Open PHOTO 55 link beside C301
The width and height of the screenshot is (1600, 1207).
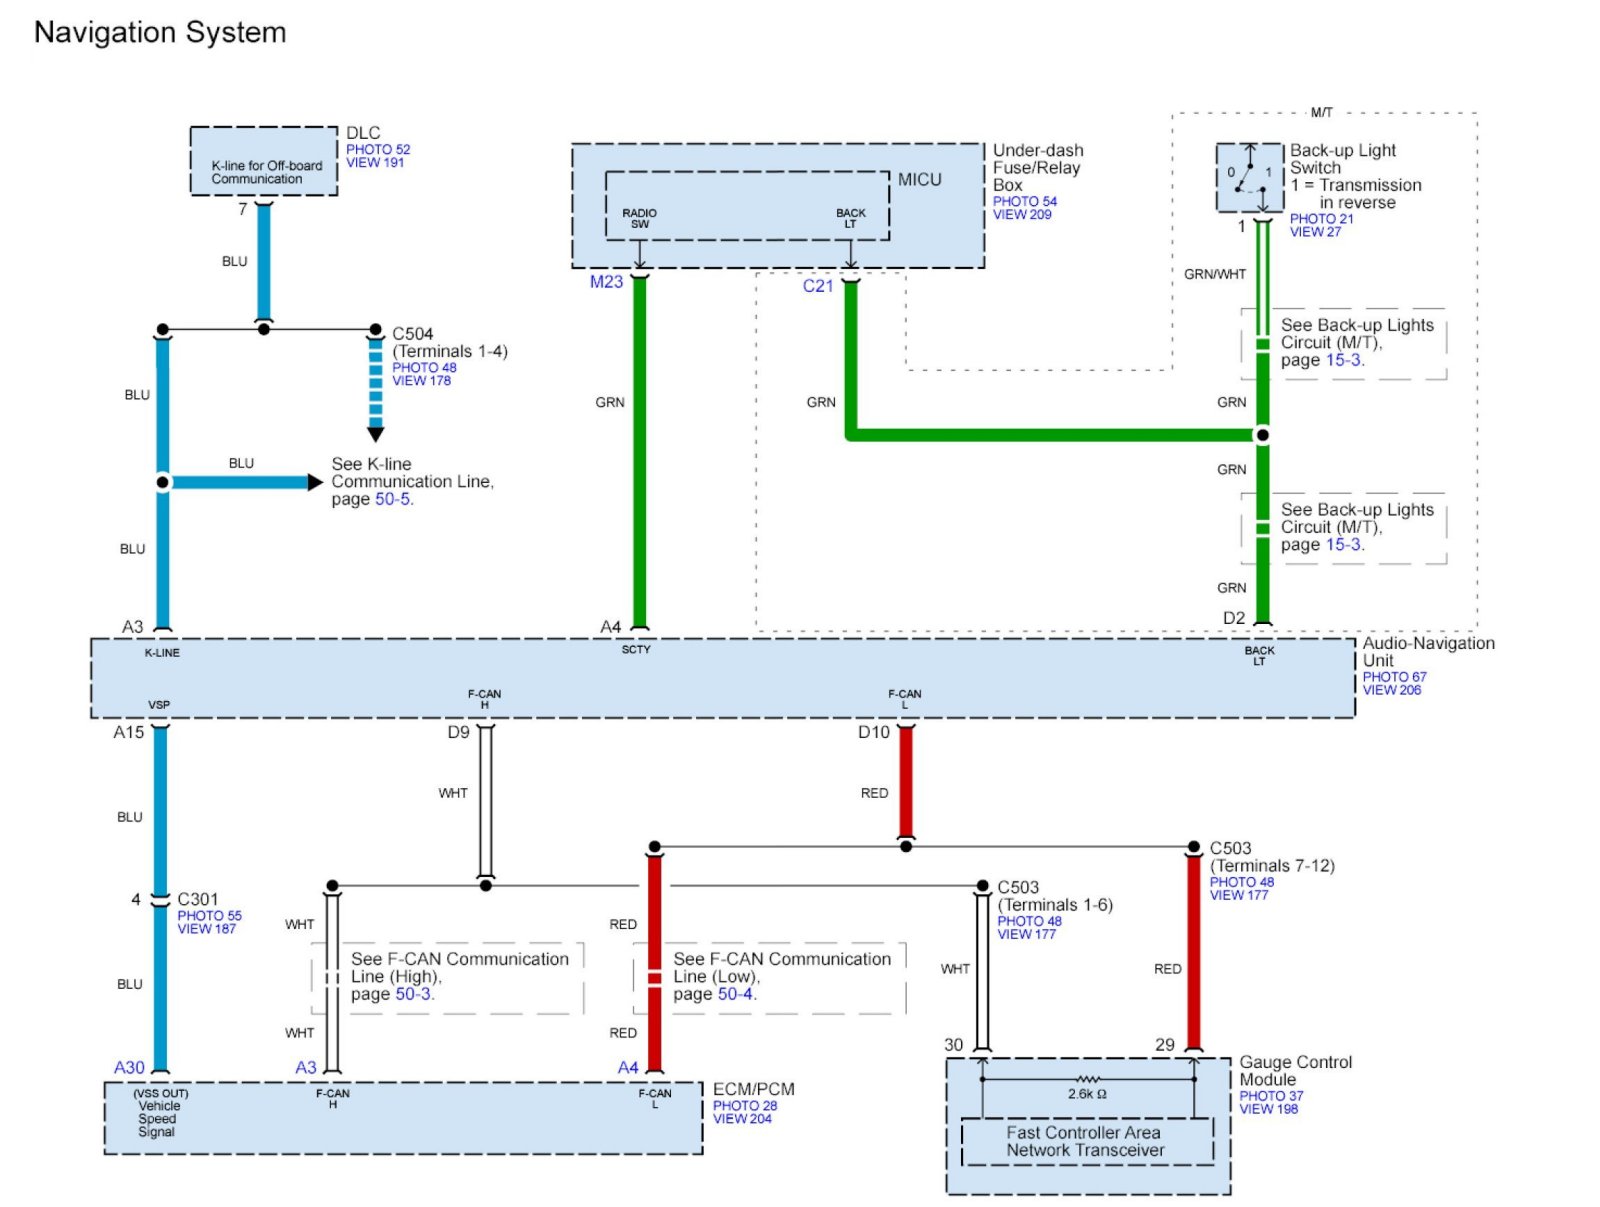pos(209,915)
